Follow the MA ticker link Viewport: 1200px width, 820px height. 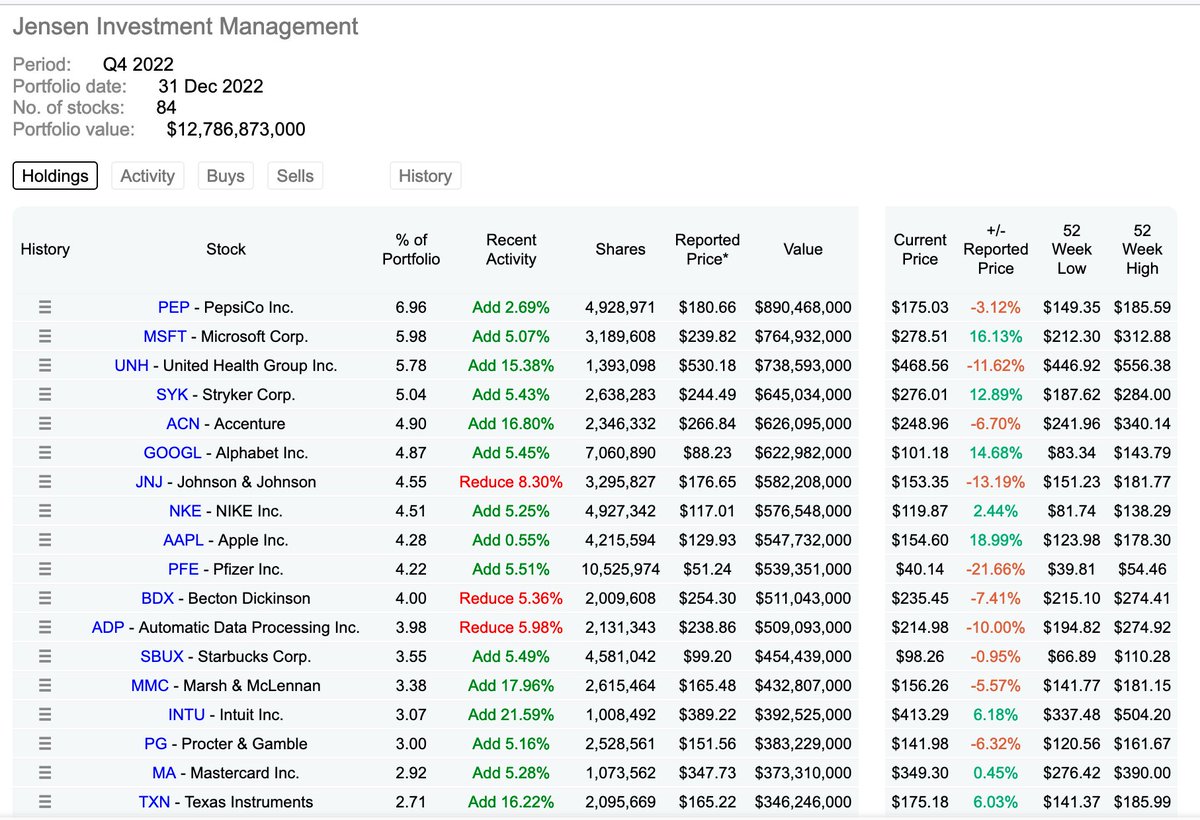click(164, 772)
